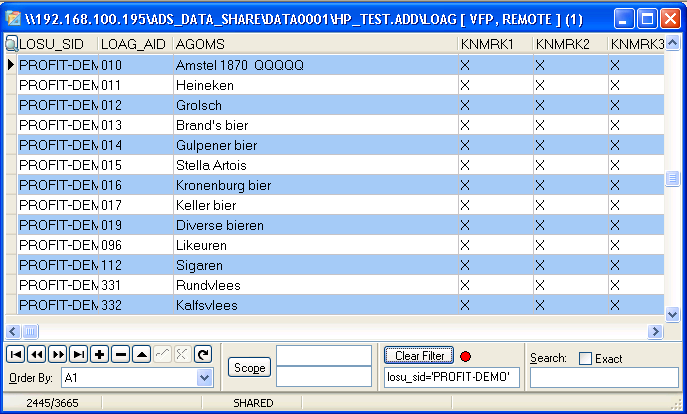Select the Stella Artois cell

[315, 165]
